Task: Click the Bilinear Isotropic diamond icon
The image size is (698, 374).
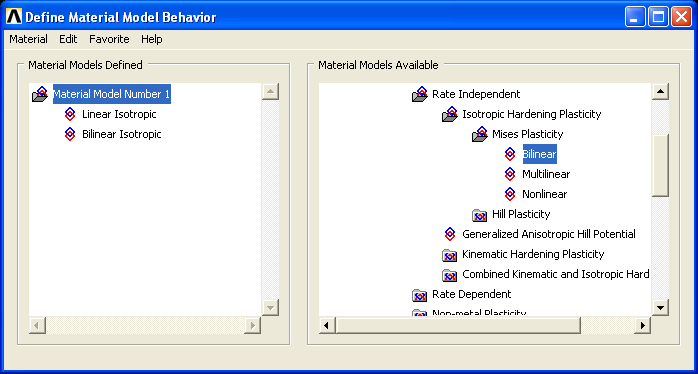Action: click(70, 134)
